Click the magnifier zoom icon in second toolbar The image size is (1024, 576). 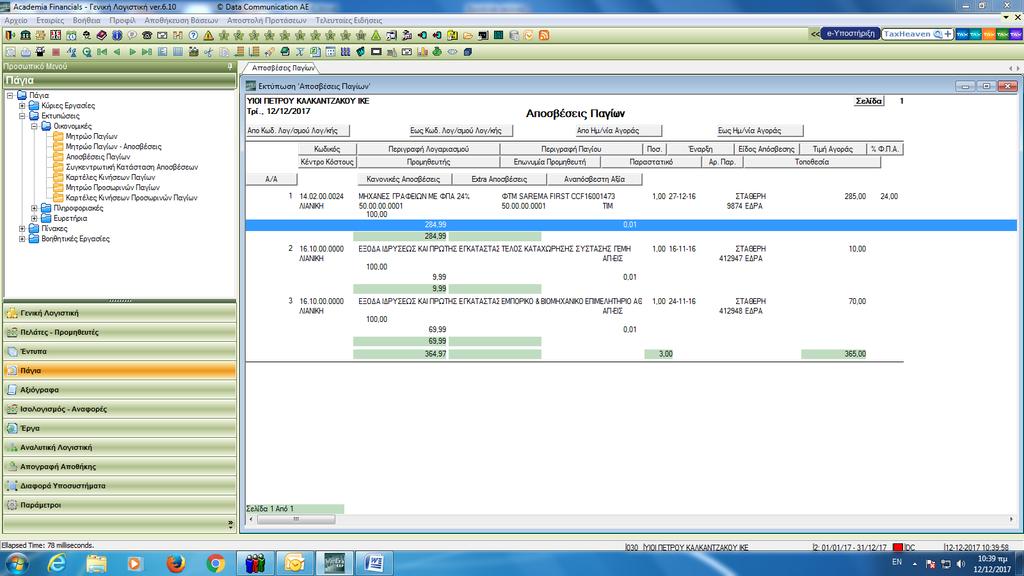87,52
